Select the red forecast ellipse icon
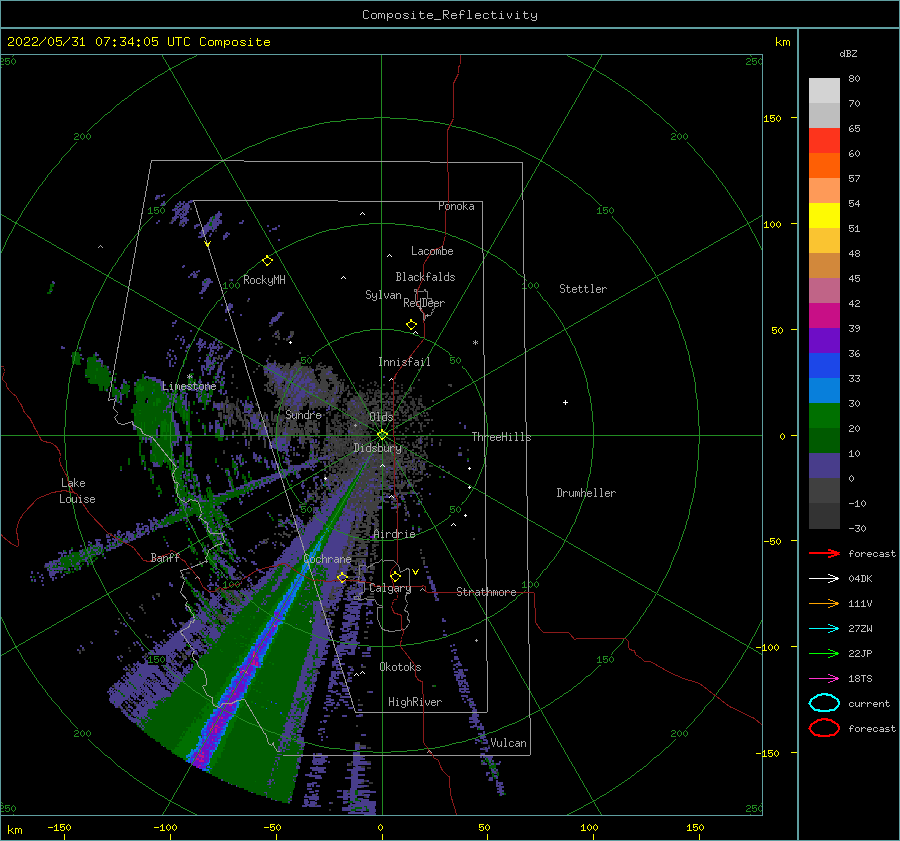This screenshot has width=900, height=841. [824, 728]
